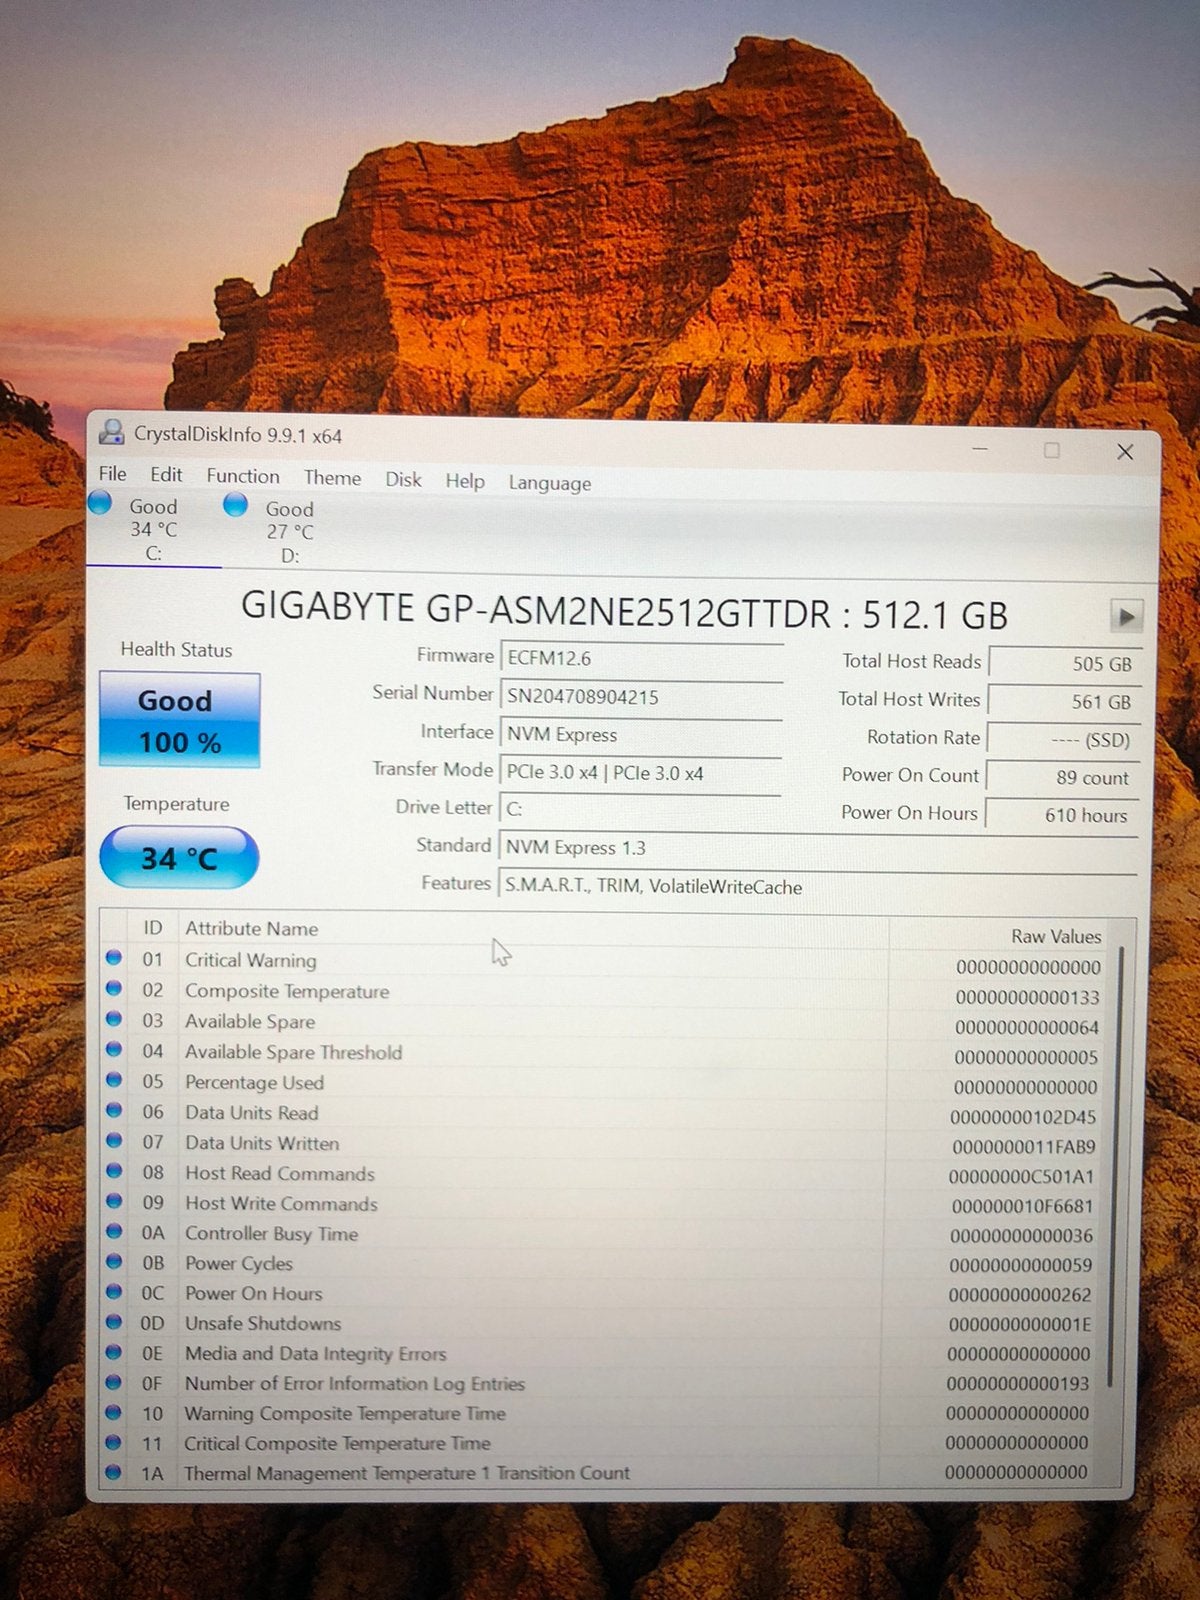Click the Rotation Rate value
Screen dimensions: 1200x1600
click(x=1062, y=740)
